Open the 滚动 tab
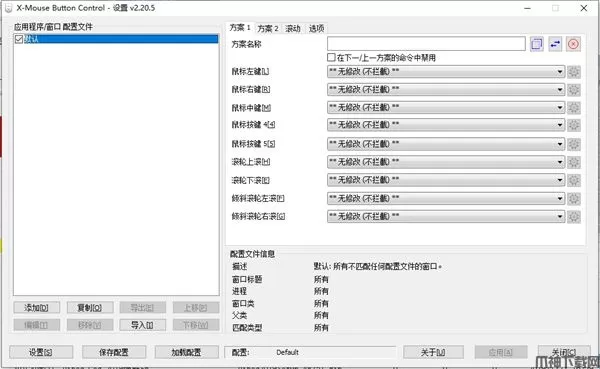Image resolution: width=600 pixels, height=369 pixels. pyautogui.click(x=293, y=28)
